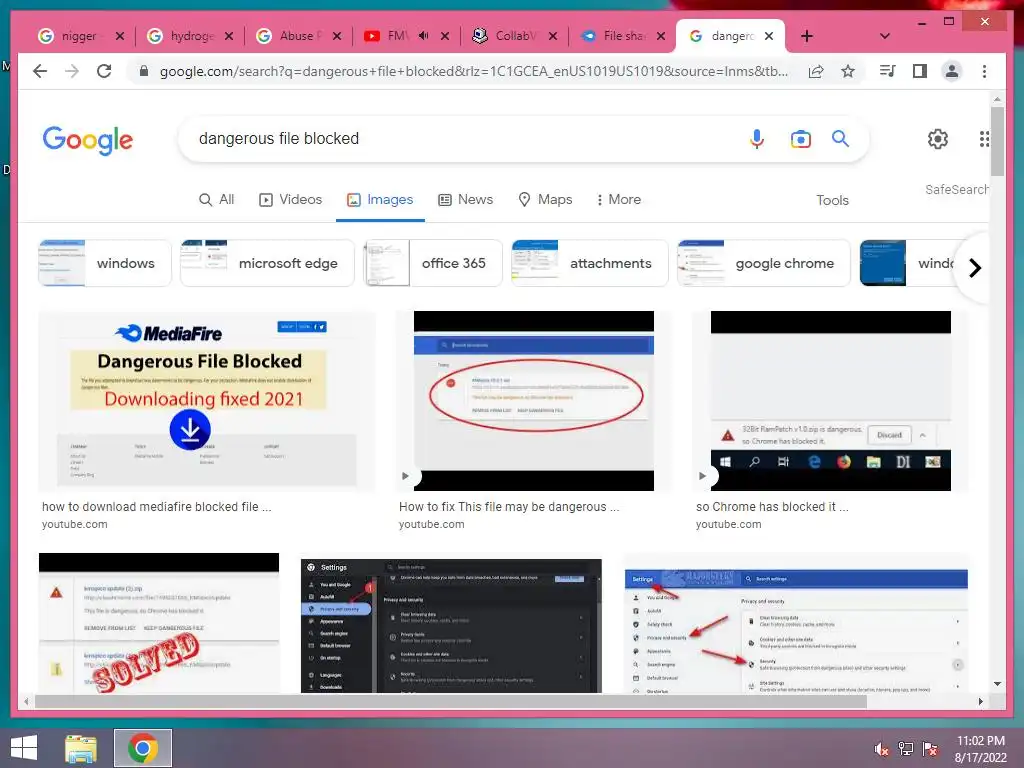The width and height of the screenshot is (1024, 768).
Task: Close the 'hydroge' tab
Action: point(229,36)
